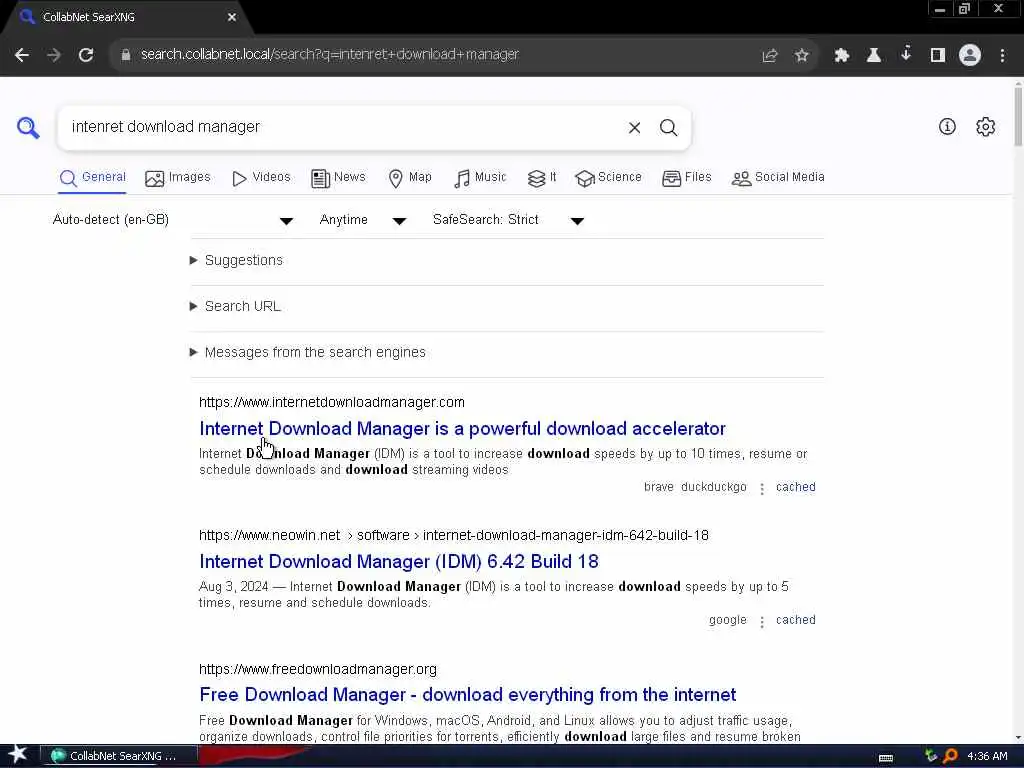Click the https://www.neowin.net URL text

pyautogui.click(x=270, y=536)
